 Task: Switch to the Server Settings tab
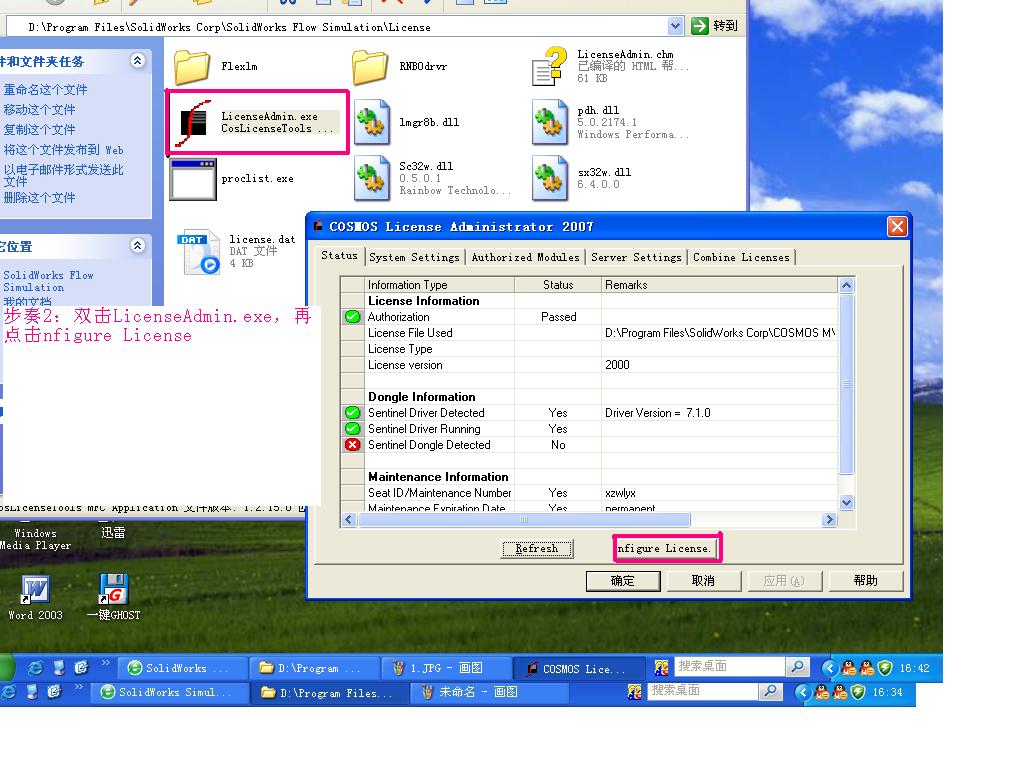637,257
